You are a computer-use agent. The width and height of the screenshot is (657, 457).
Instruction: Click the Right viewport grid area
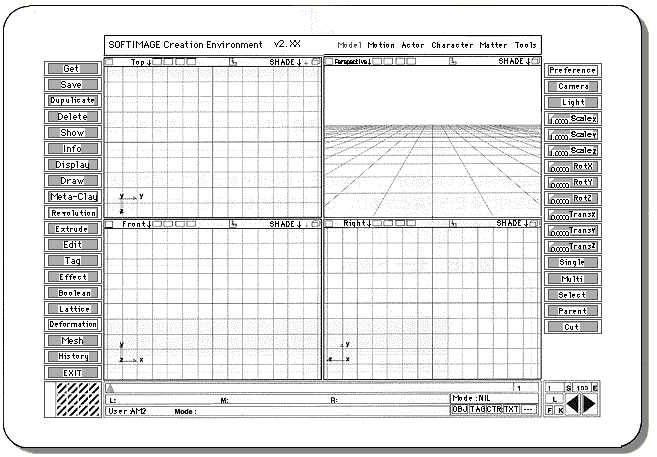tap(432, 300)
